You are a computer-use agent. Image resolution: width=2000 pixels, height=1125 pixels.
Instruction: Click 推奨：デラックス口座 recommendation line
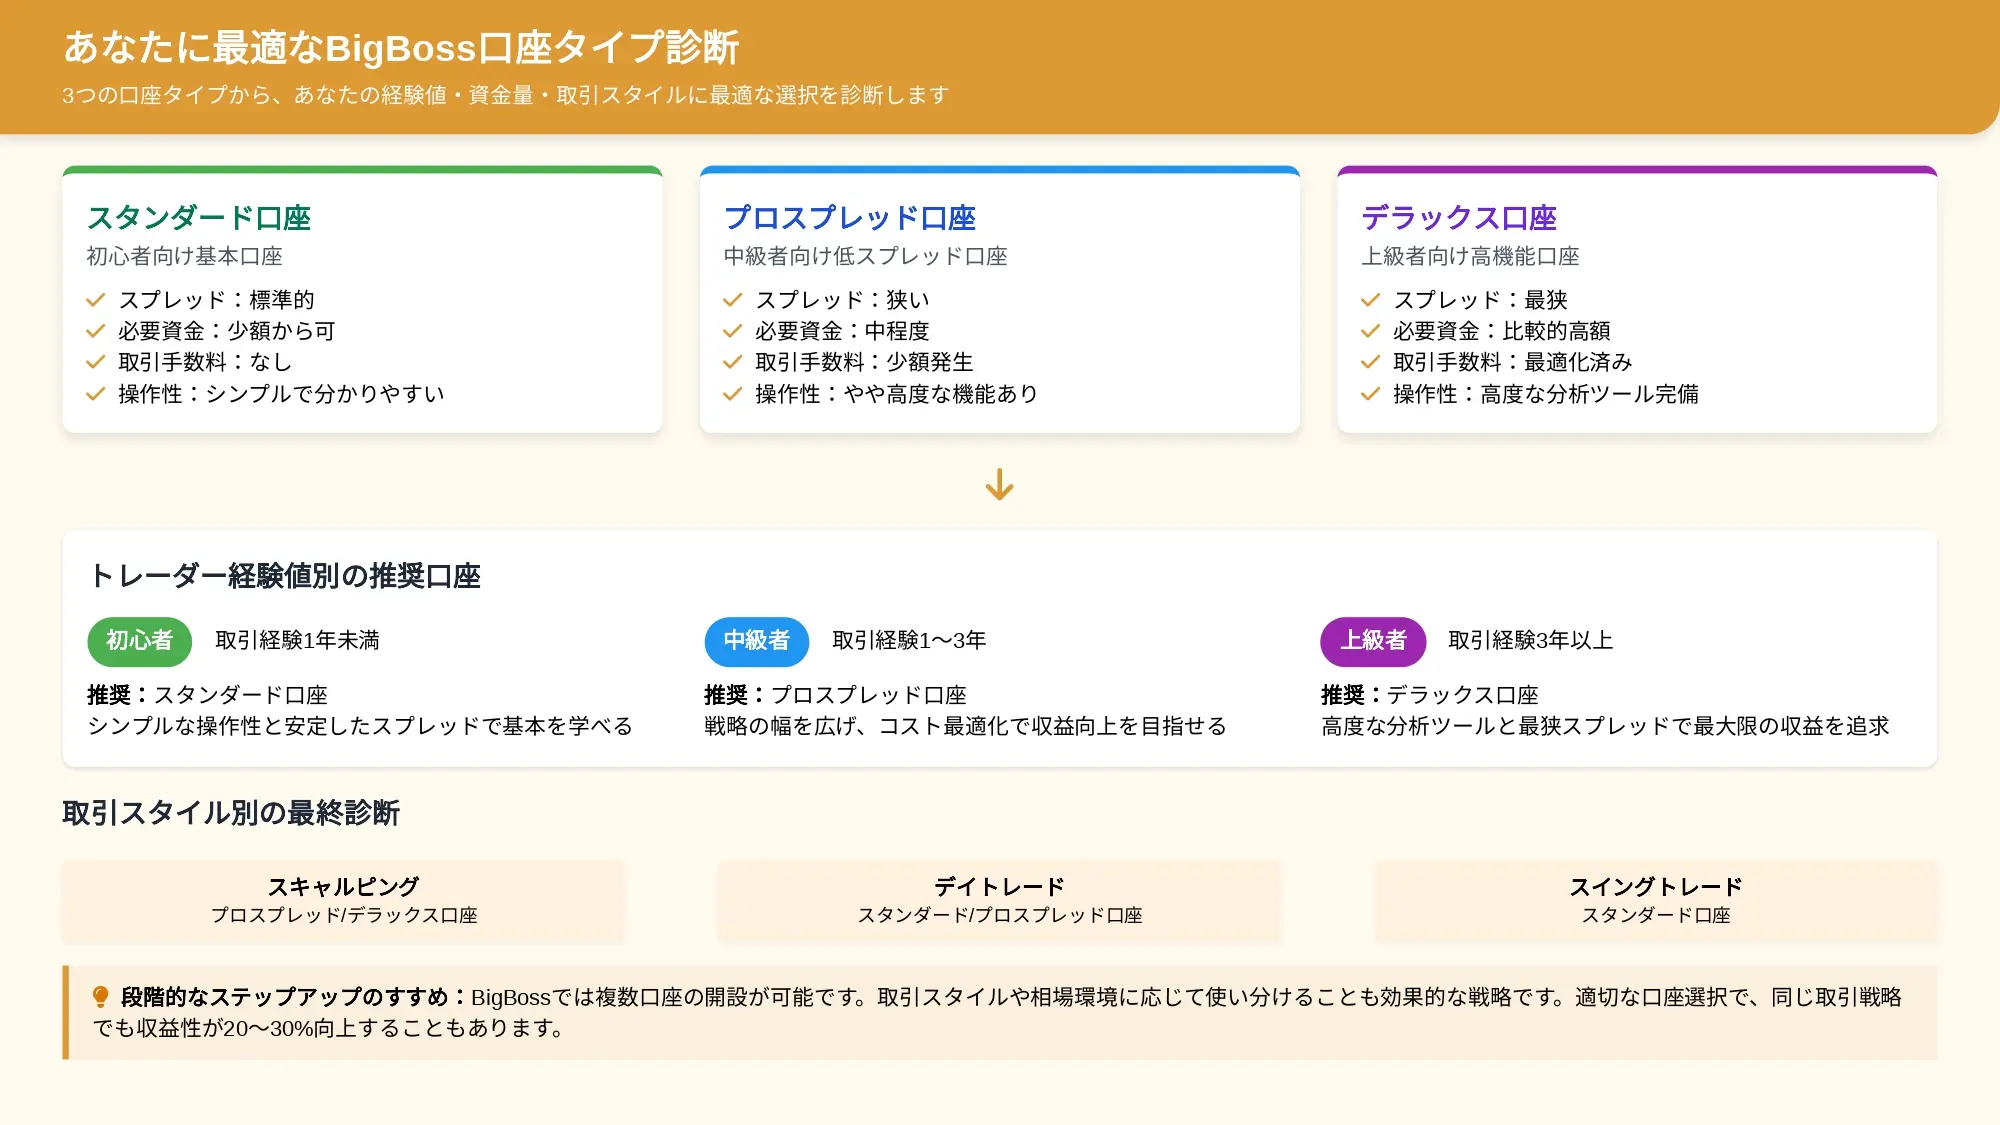(x=1429, y=695)
